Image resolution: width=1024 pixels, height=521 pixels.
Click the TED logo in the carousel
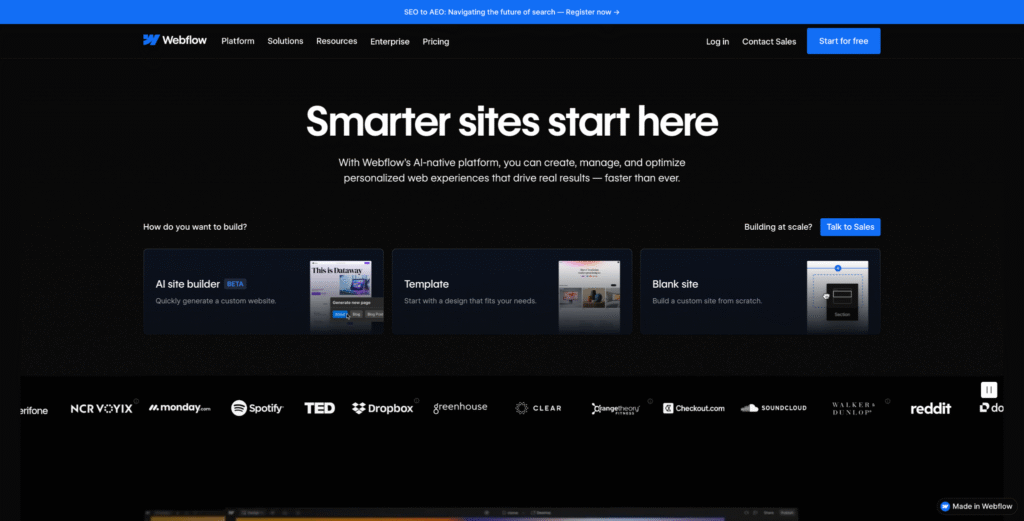(x=319, y=408)
